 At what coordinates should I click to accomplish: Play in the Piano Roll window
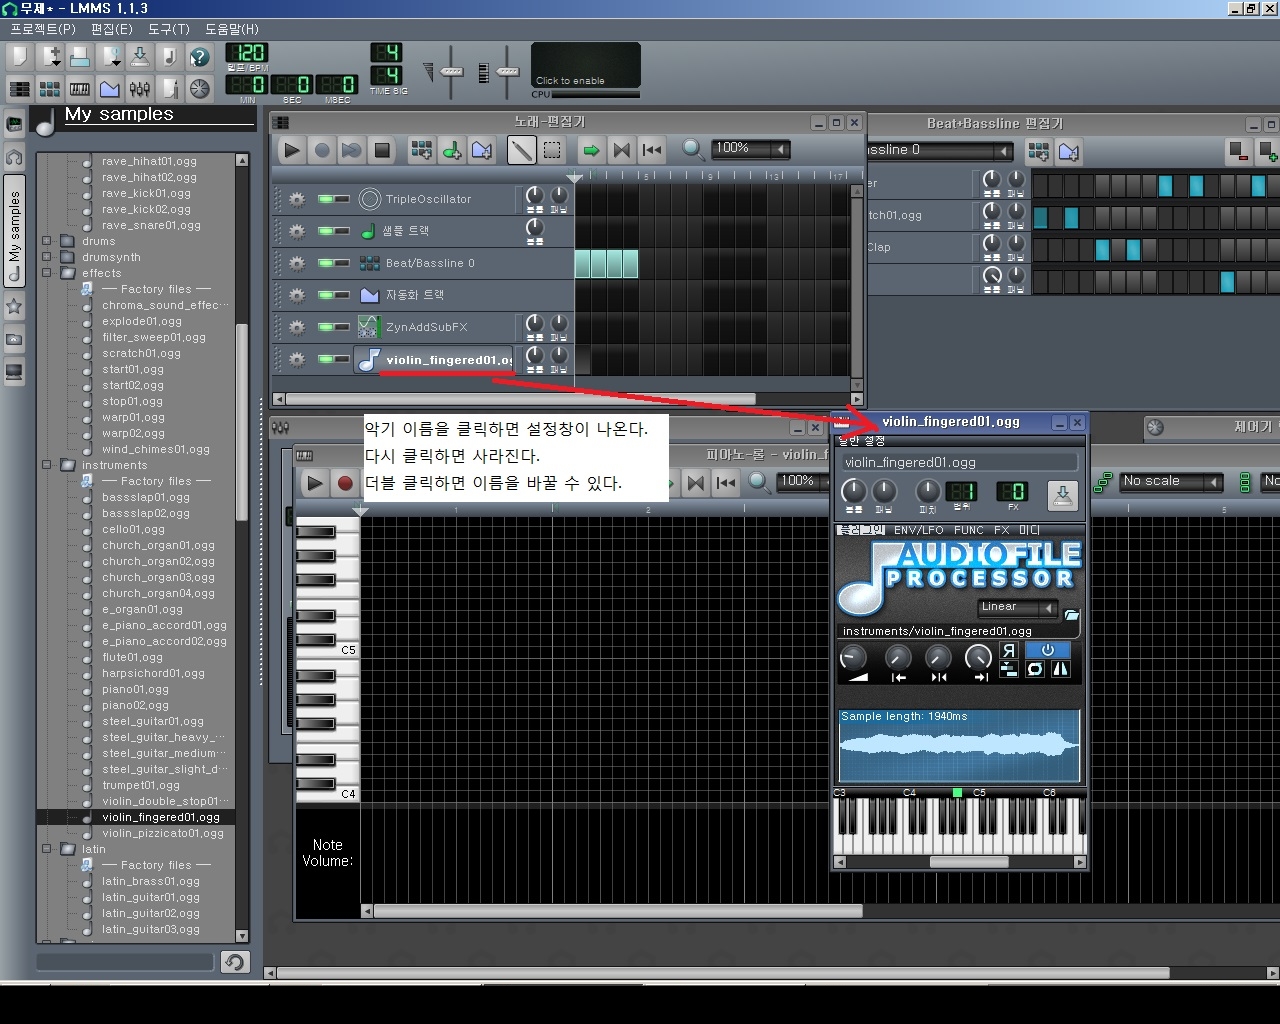[x=314, y=483]
